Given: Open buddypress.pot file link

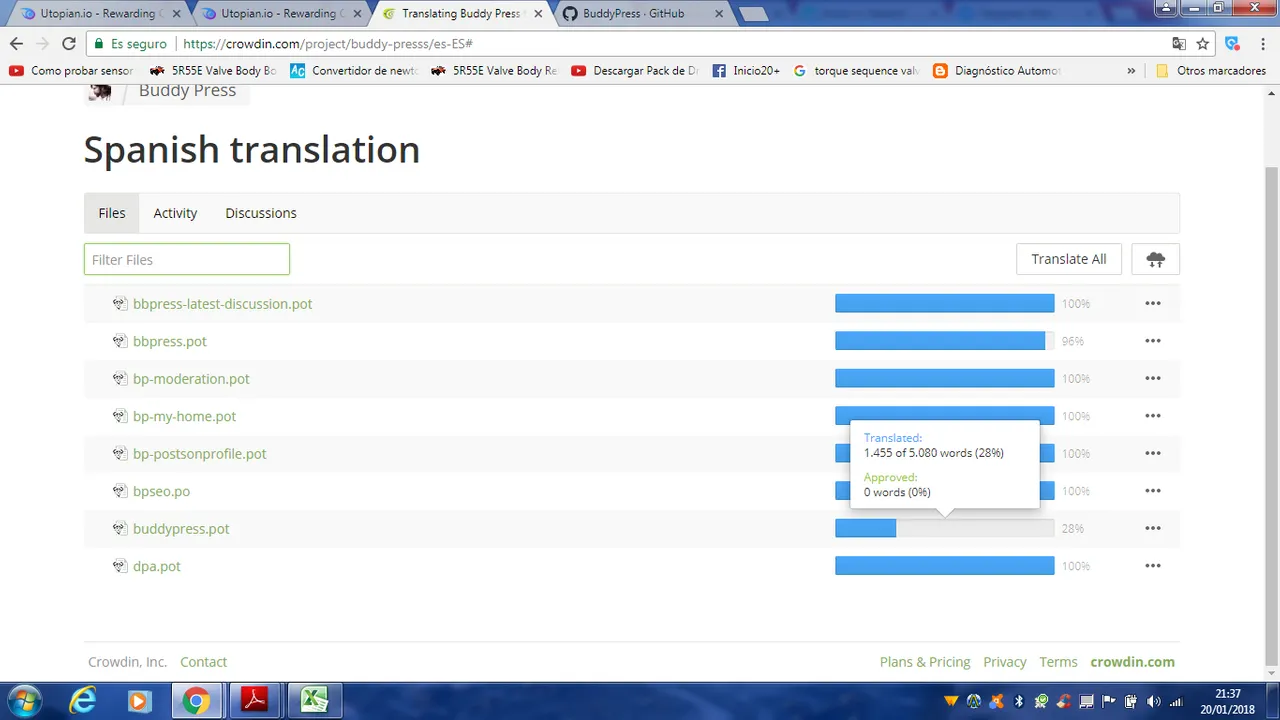Looking at the screenshot, I should click(181, 529).
